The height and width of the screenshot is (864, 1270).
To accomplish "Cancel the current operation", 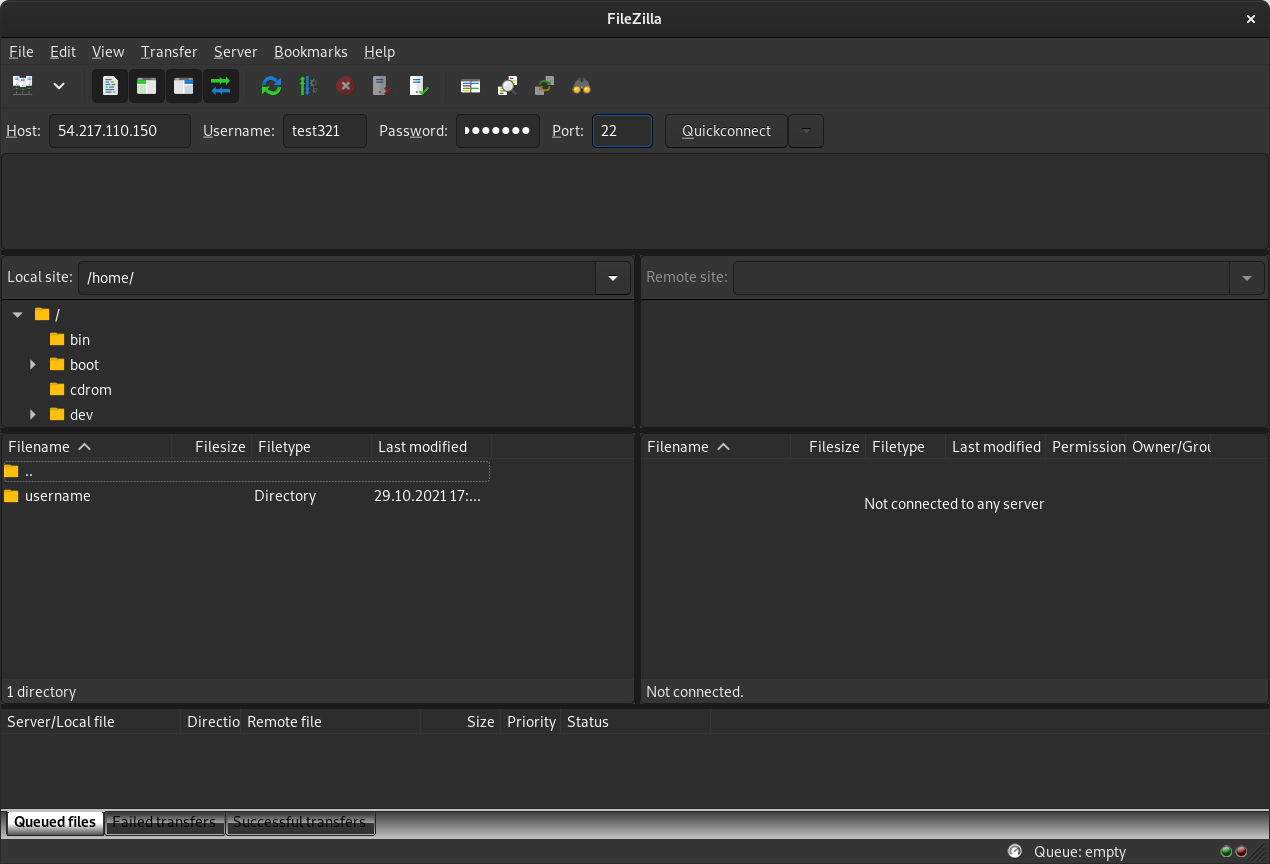I will pos(345,86).
